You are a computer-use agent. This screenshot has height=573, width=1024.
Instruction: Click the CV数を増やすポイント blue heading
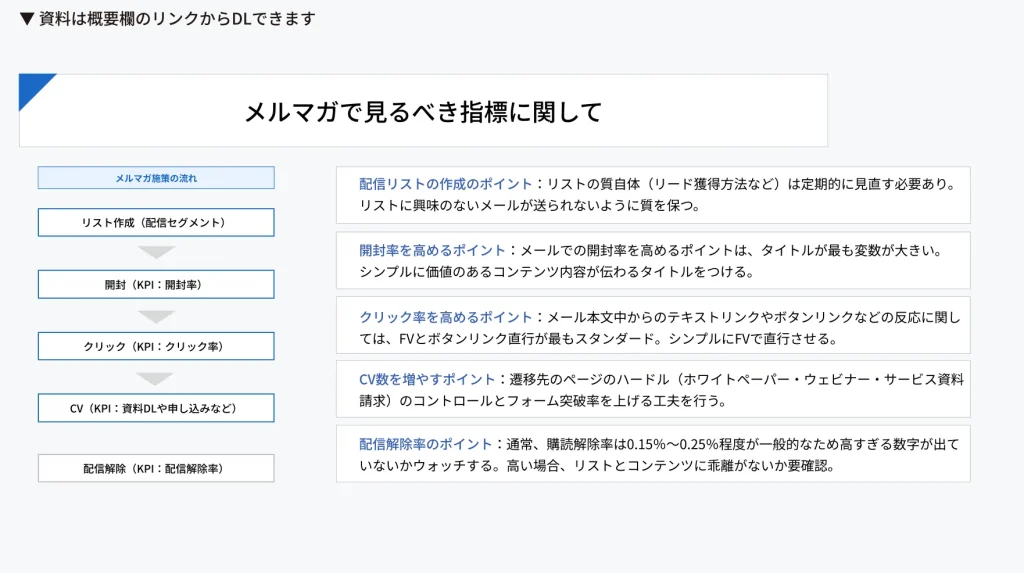coord(427,379)
